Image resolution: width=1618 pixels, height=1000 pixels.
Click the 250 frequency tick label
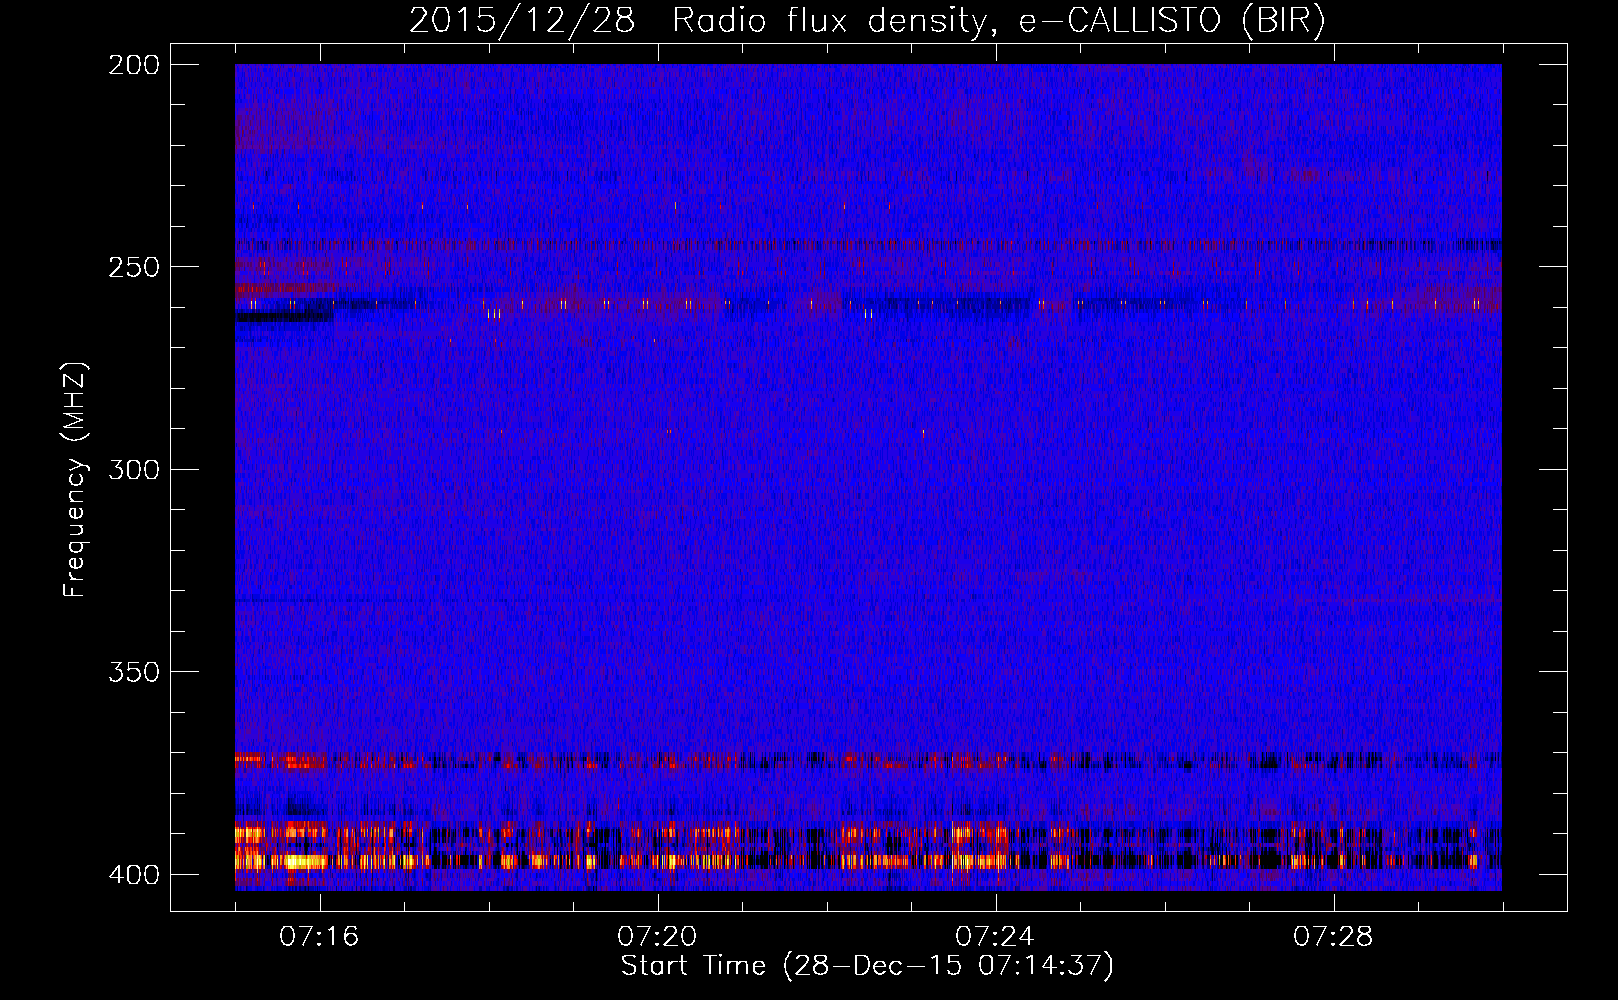pos(133,267)
